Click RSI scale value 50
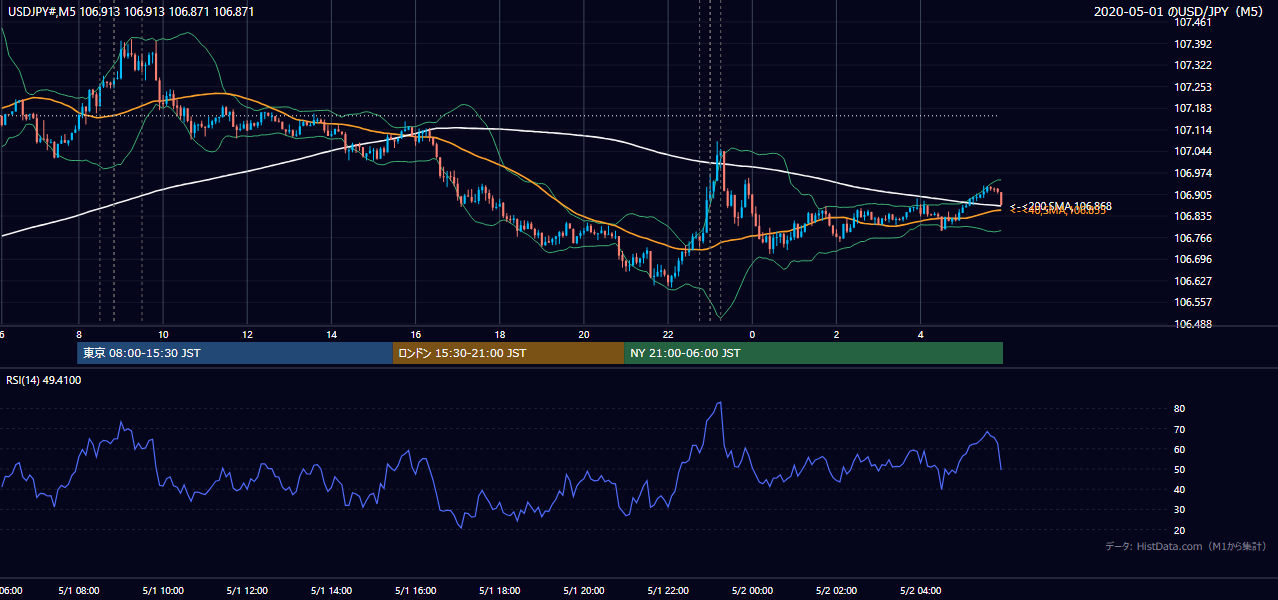1278x600 pixels. pyautogui.click(x=1180, y=469)
